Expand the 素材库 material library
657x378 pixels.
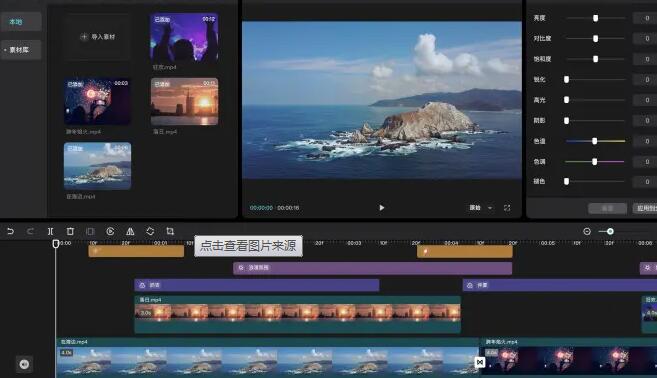[x=21, y=50]
